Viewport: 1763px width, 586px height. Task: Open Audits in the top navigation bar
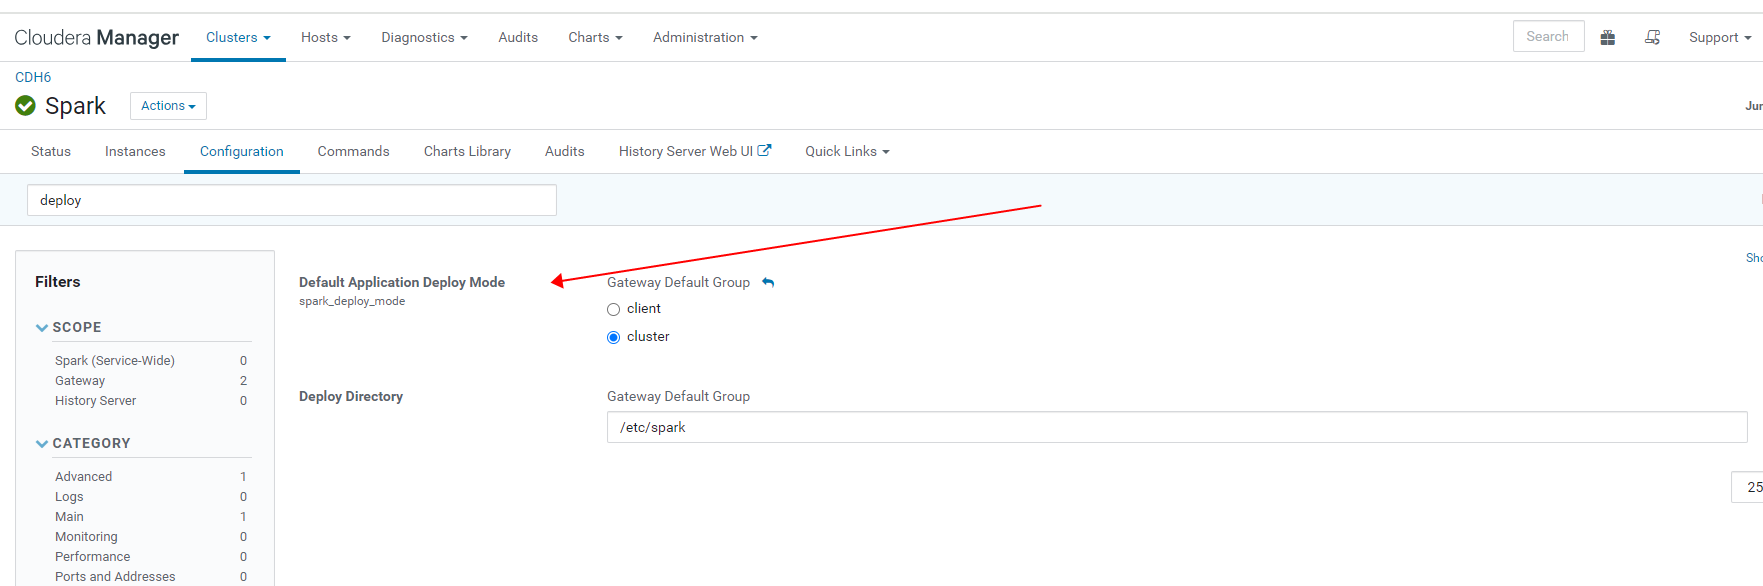(518, 37)
